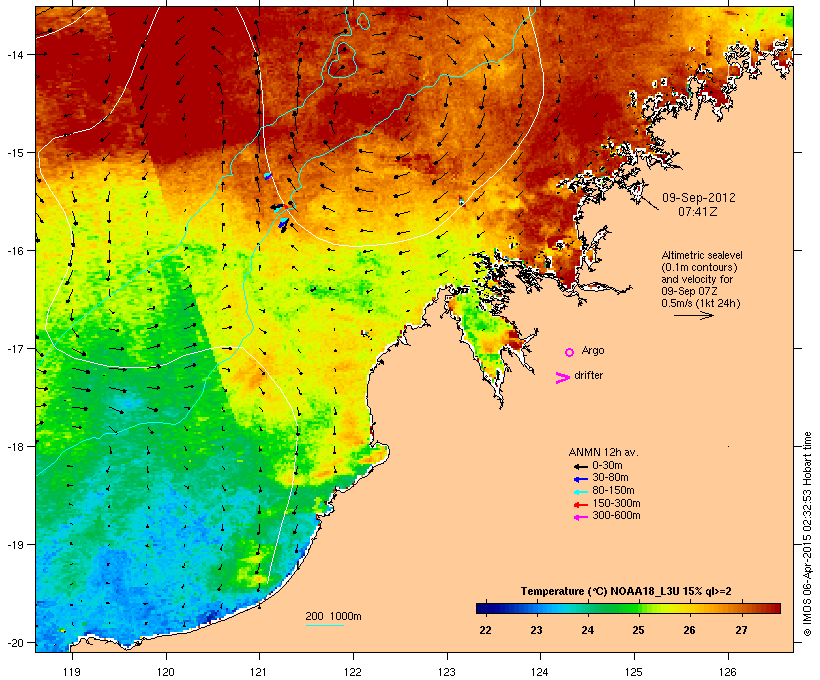Click the drifter legend label

[588, 375]
